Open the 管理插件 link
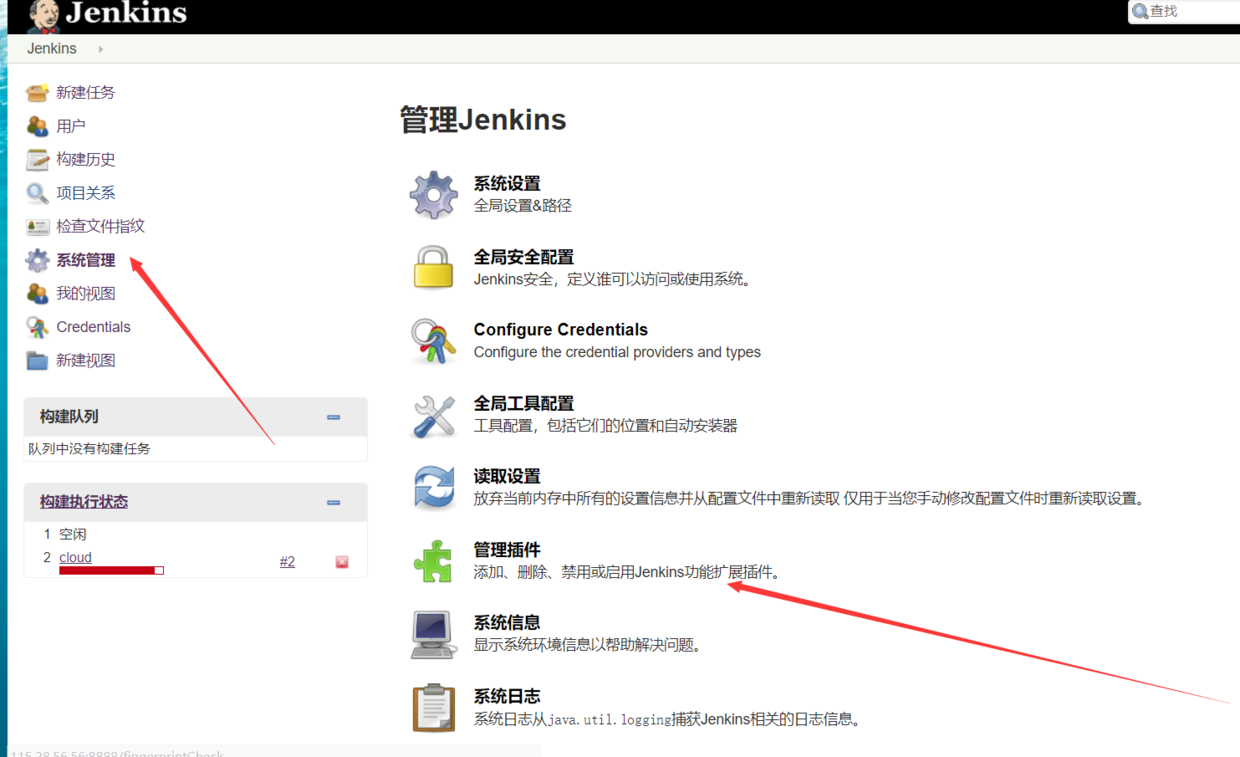 point(507,550)
